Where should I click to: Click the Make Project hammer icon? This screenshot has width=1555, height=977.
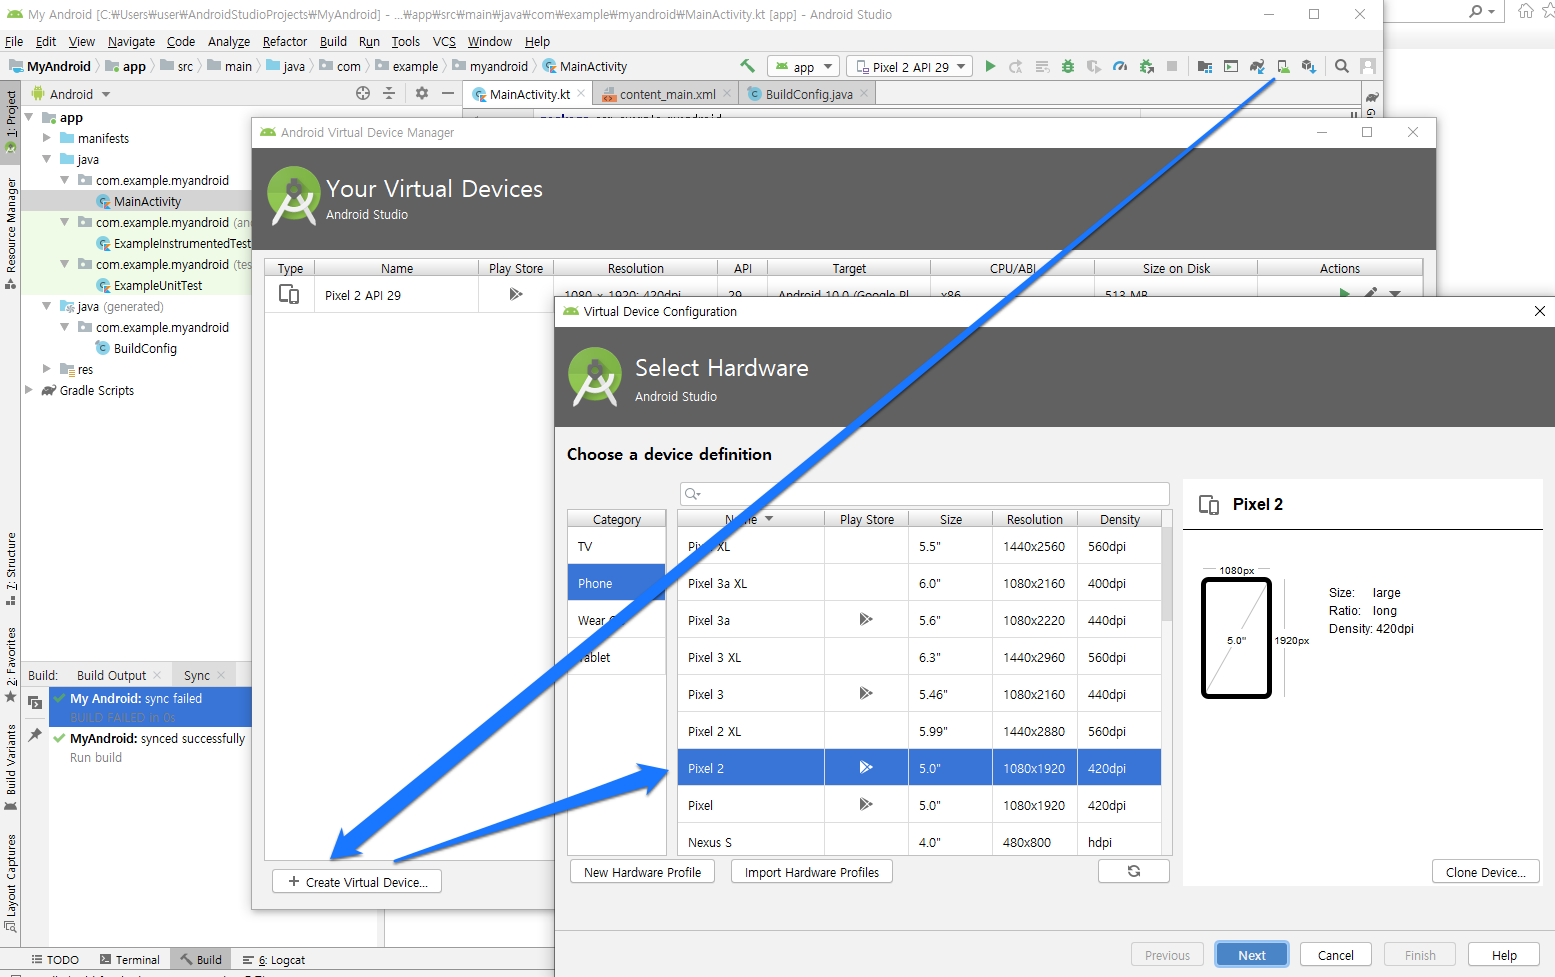click(x=747, y=66)
